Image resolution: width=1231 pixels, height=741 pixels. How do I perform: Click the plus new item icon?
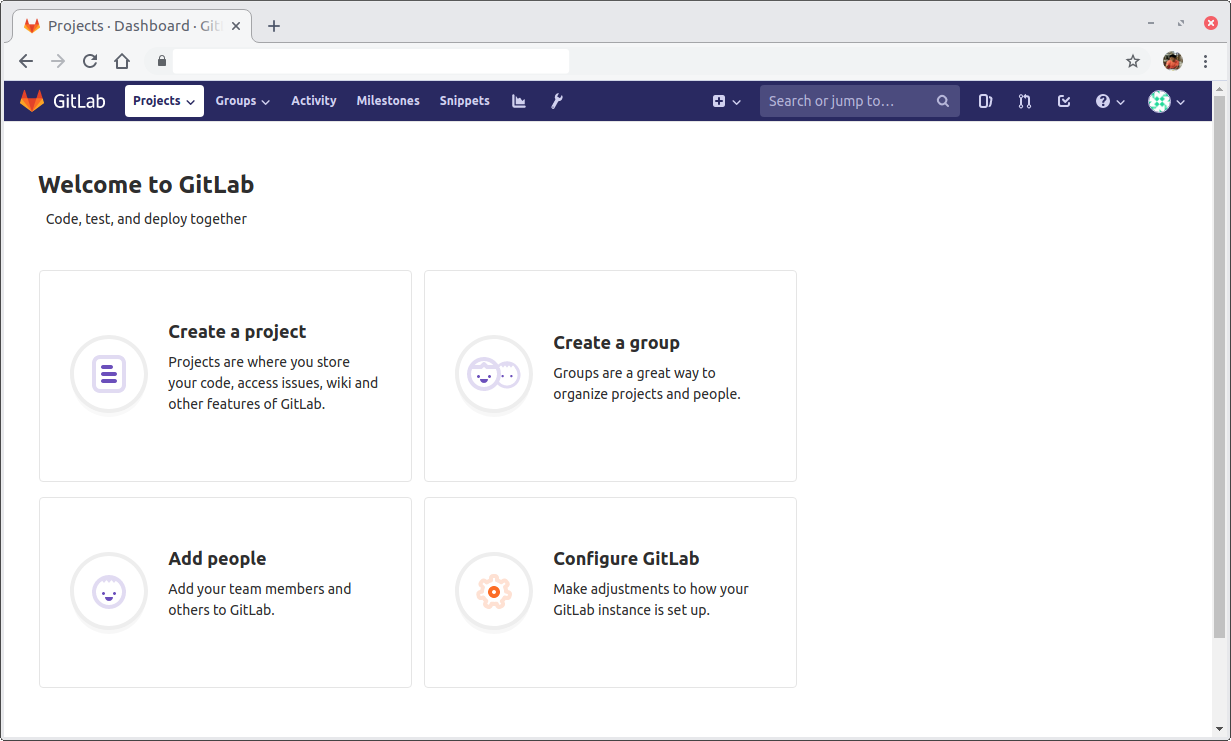[719, 101]
